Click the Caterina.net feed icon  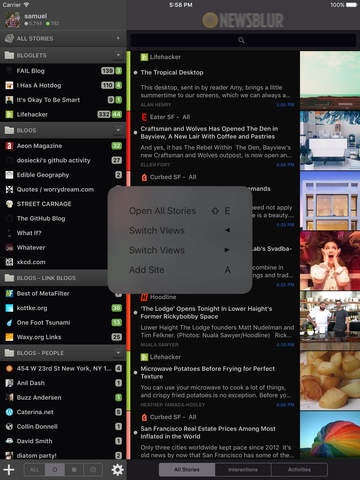coord(9,412)
